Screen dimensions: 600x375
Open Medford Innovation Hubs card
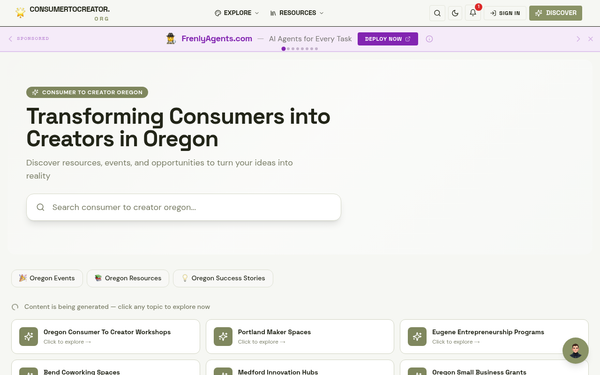point(300,368)
